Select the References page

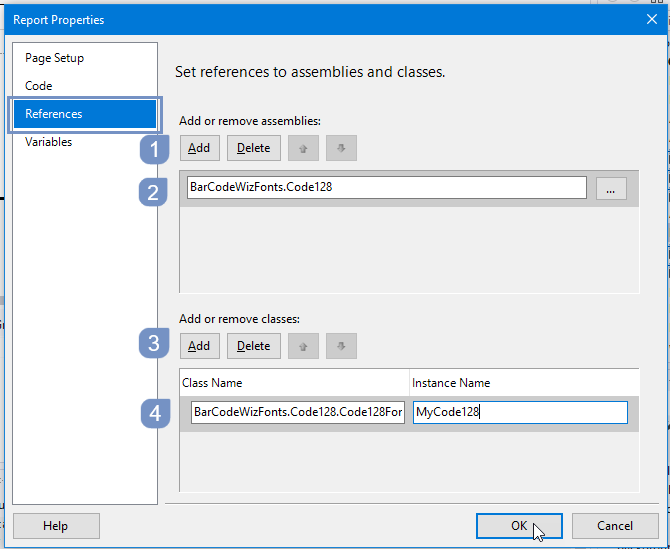(85, 114)
